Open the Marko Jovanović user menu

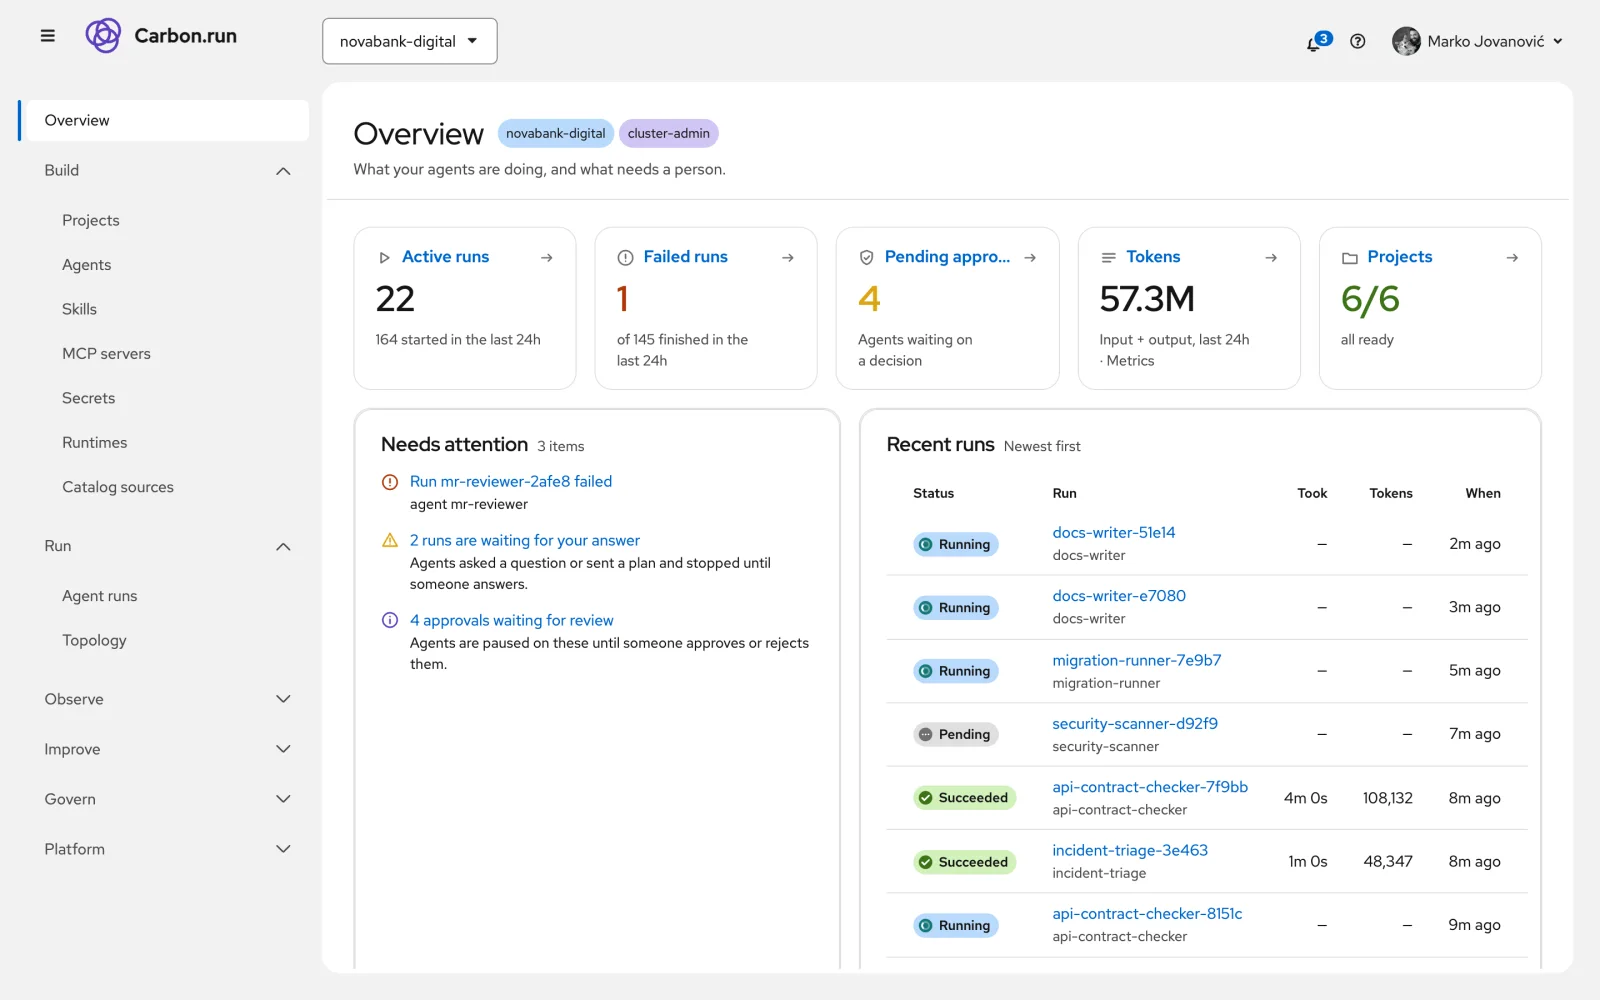point(1477,41)
